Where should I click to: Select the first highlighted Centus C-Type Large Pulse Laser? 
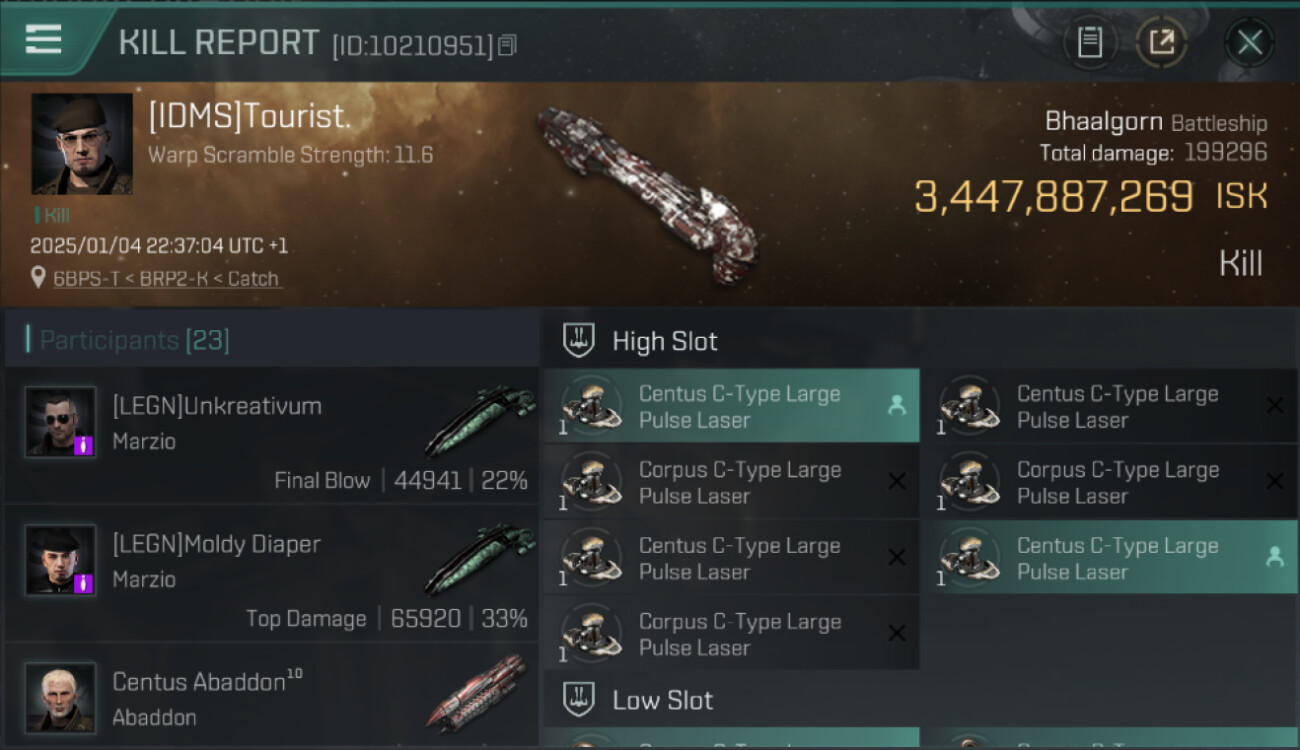click(730, 406)
